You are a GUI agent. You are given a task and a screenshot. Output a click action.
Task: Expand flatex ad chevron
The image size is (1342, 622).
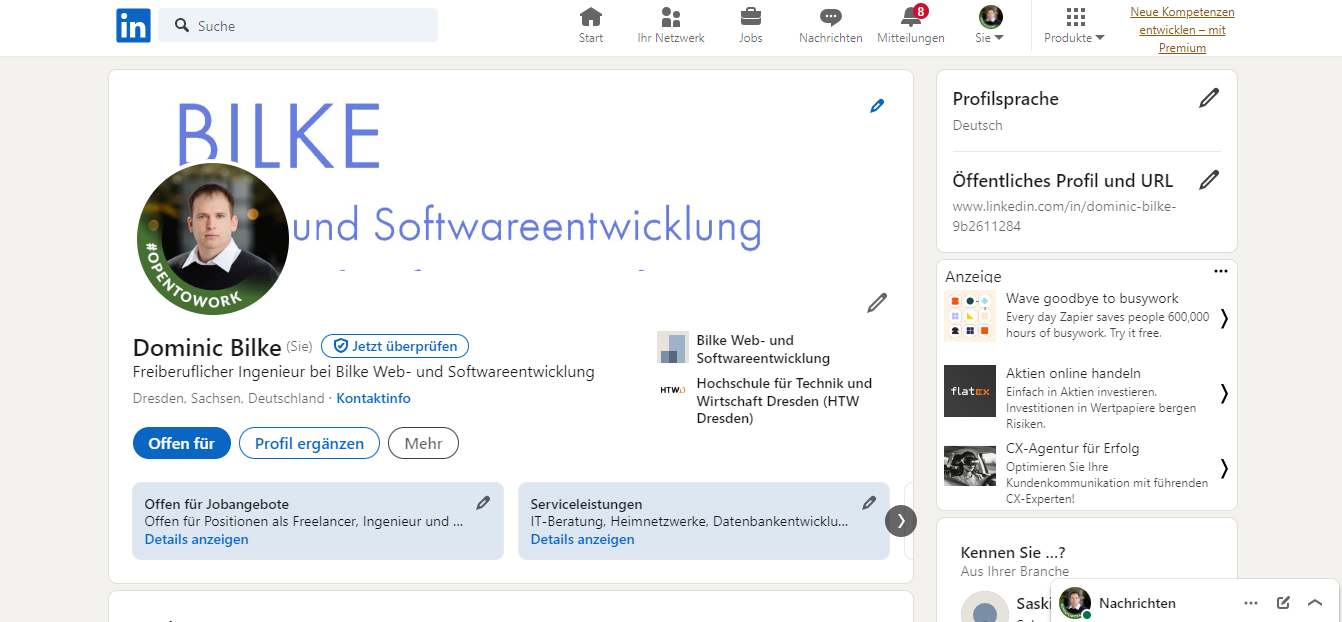pyautogui.click(x=1224, y=393)
